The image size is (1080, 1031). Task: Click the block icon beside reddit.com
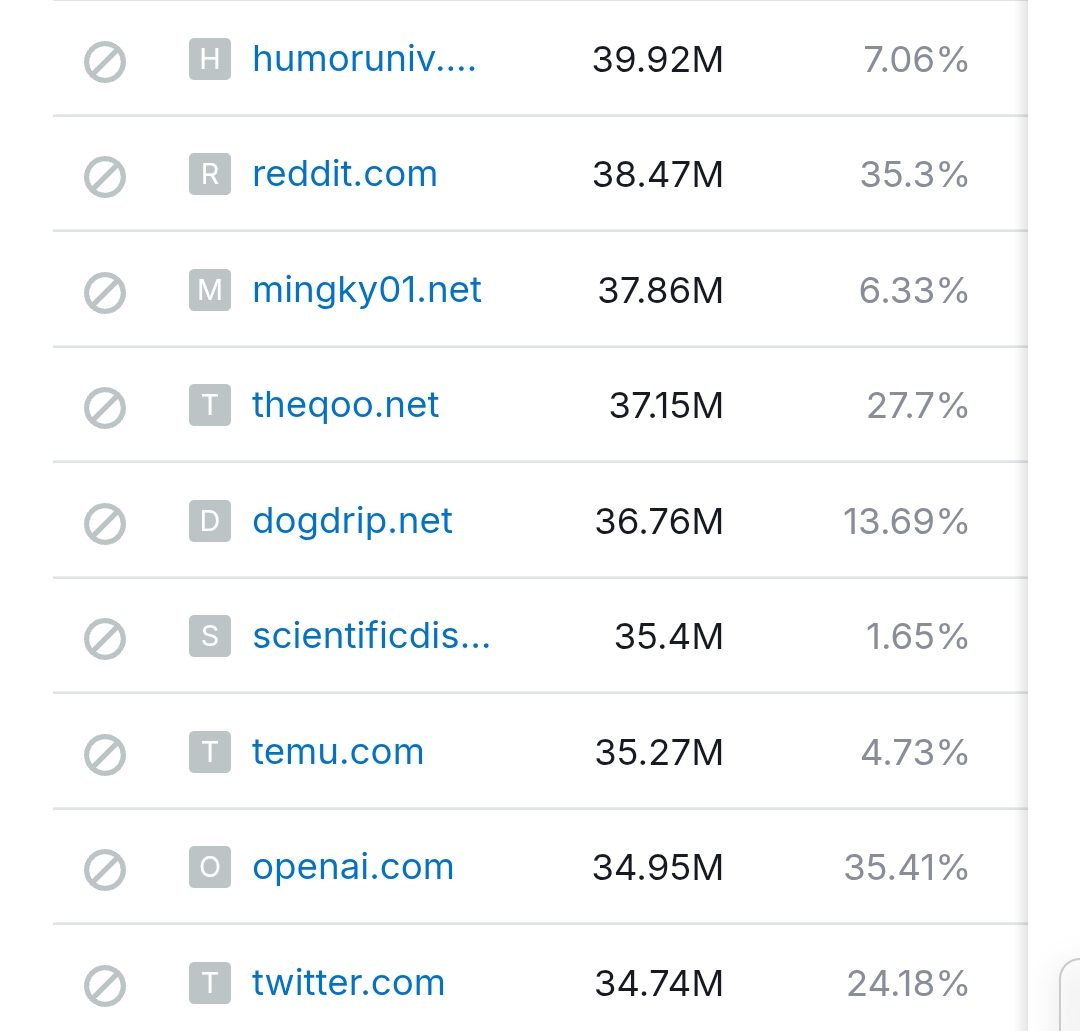click(104, 177)
